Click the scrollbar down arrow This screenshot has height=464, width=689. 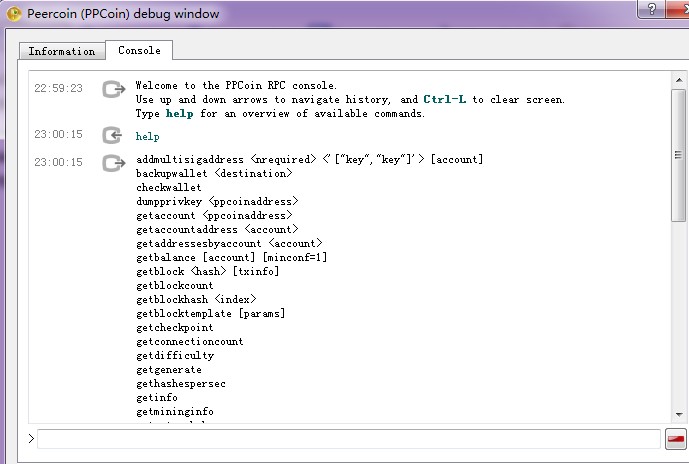pos(679,414)
